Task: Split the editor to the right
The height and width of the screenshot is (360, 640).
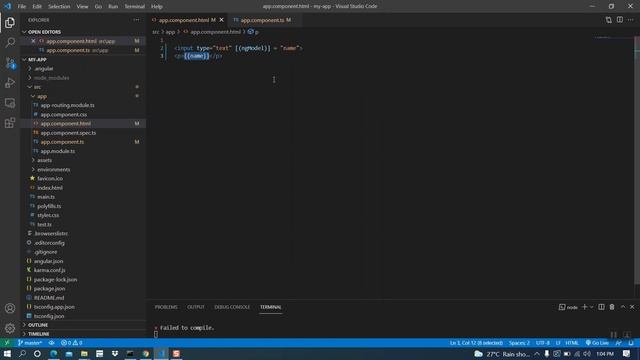Action: point(620,20)
